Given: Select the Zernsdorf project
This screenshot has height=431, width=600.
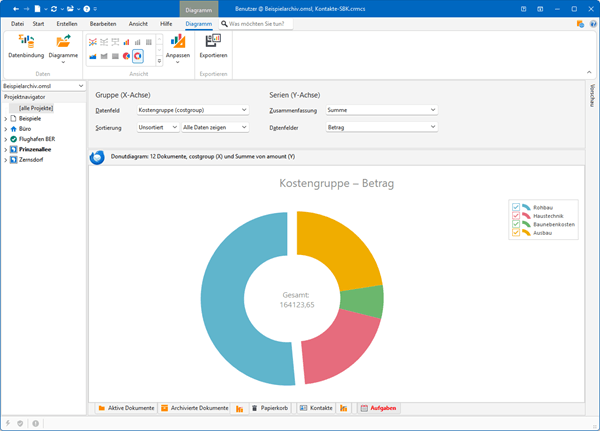Looking at the screenshot, I should 31,160.
